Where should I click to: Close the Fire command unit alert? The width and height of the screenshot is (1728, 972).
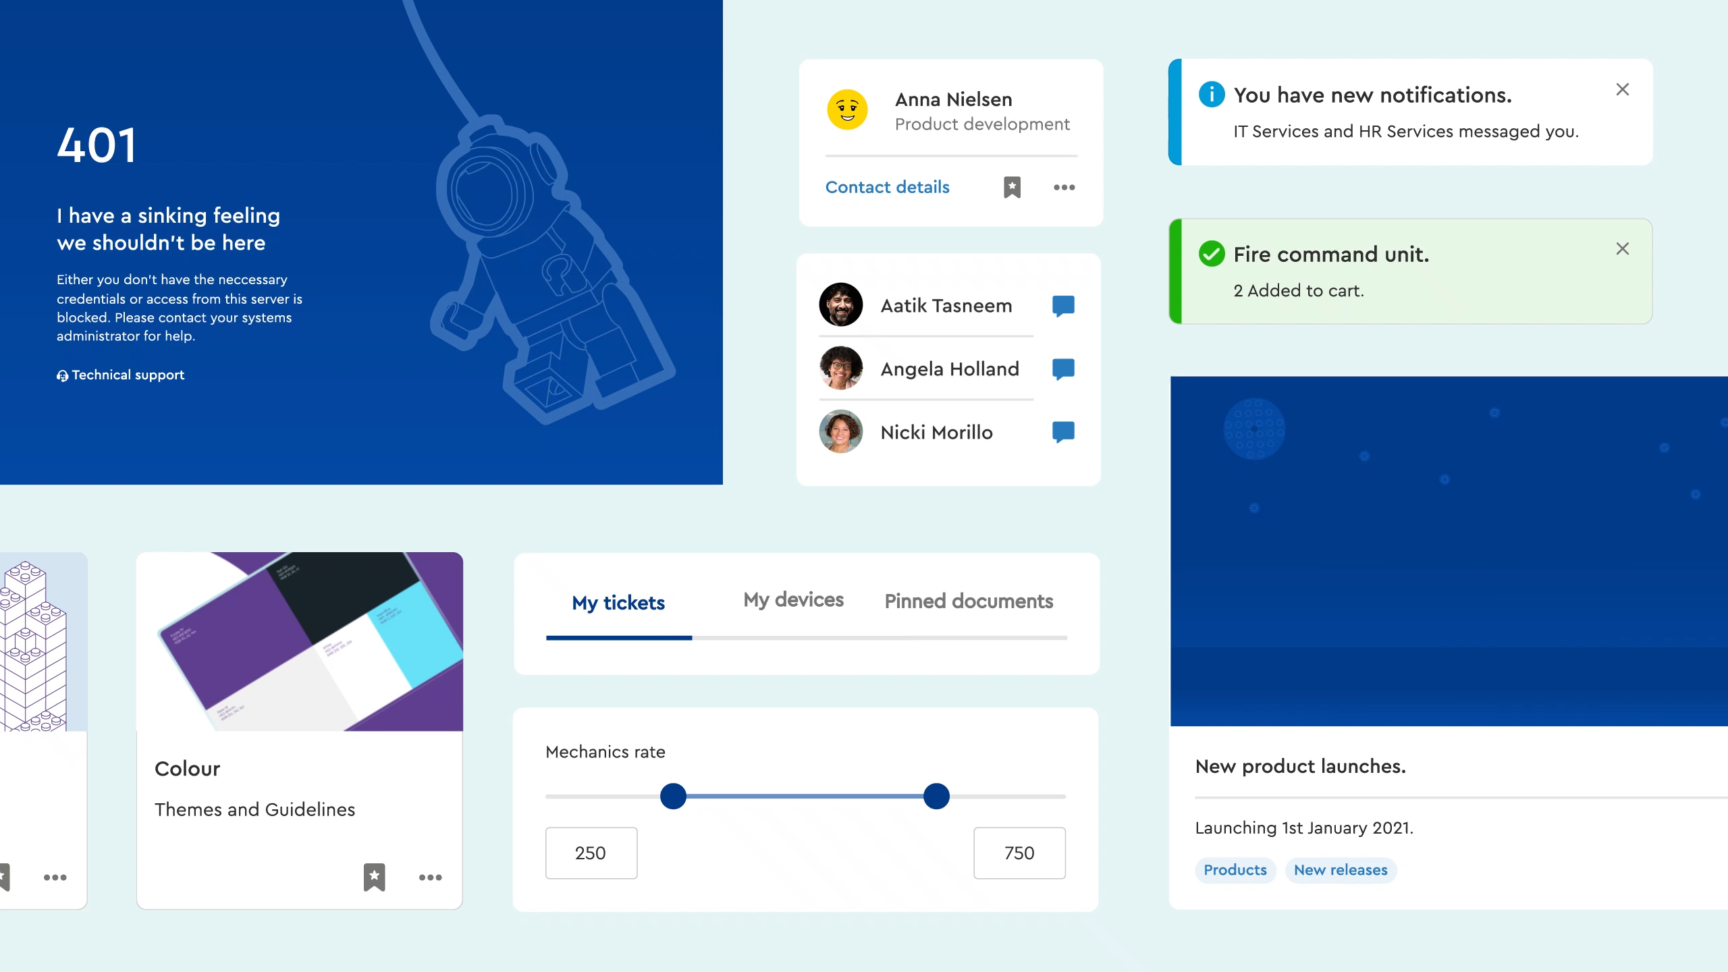(1622, 249)
